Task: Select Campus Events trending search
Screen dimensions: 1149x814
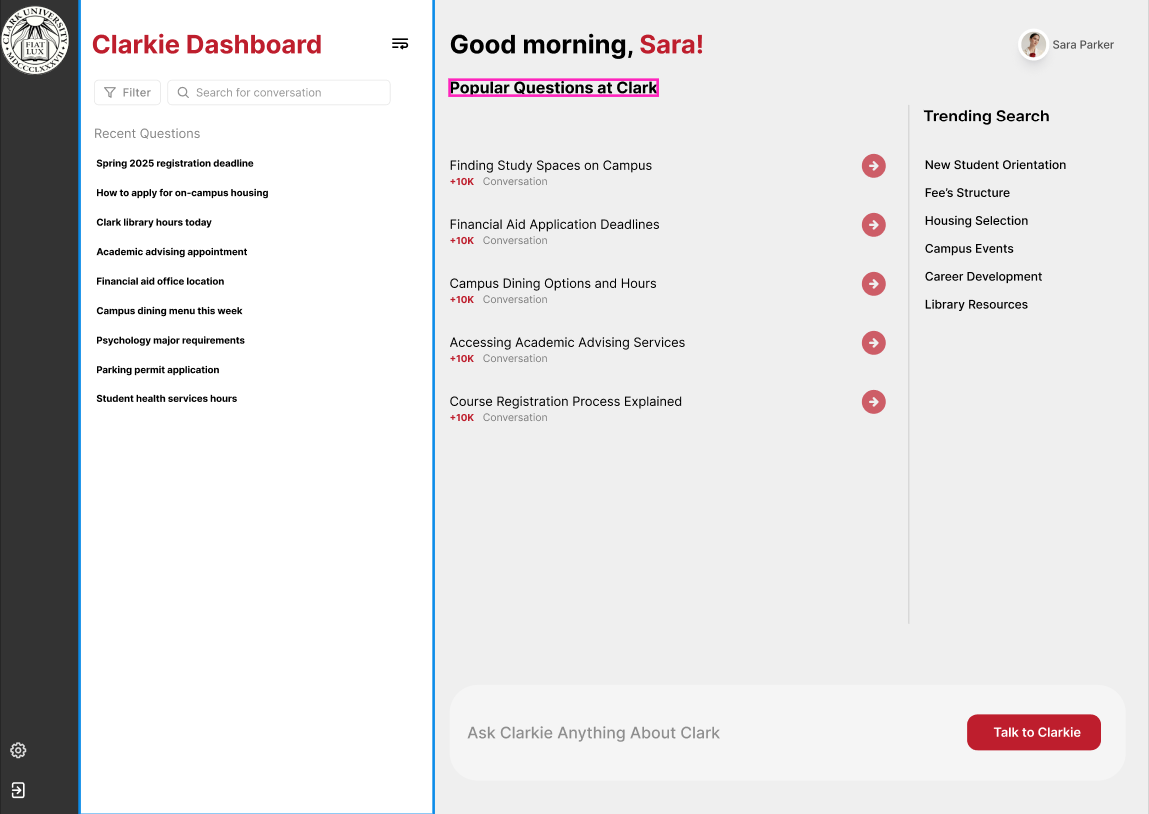Action: click(969, 248)
